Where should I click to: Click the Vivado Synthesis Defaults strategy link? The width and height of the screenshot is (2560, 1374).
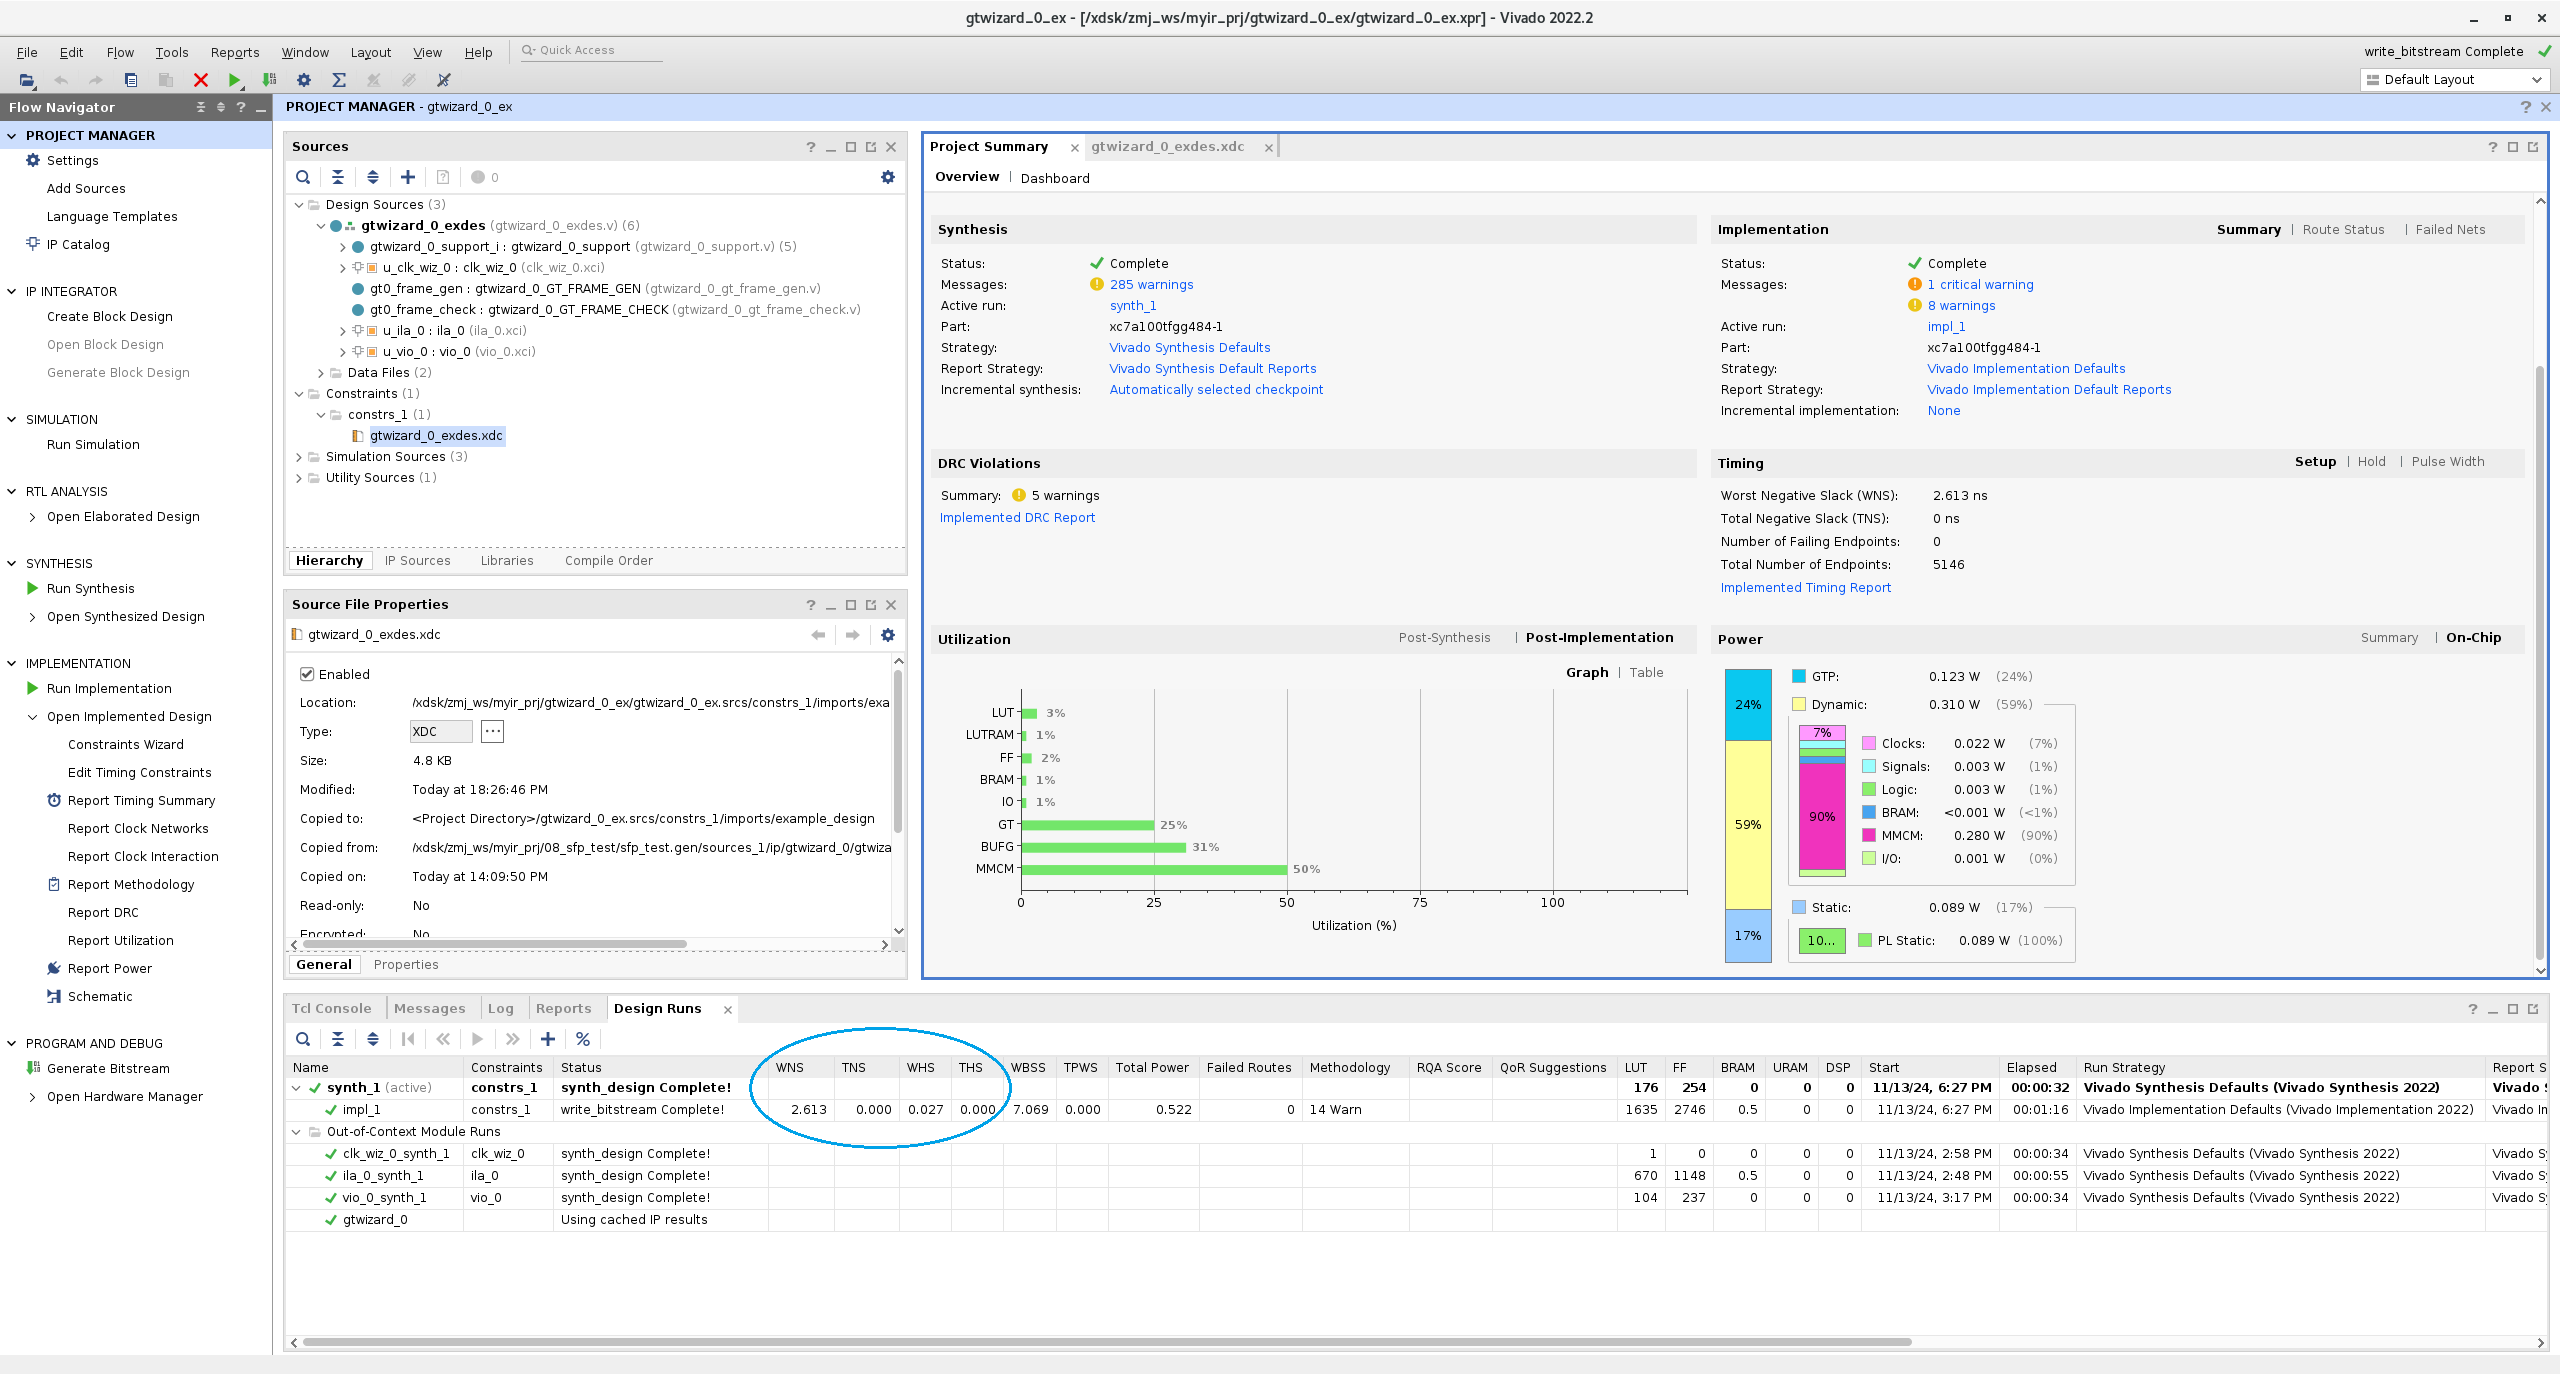[x=1190, y=347]
